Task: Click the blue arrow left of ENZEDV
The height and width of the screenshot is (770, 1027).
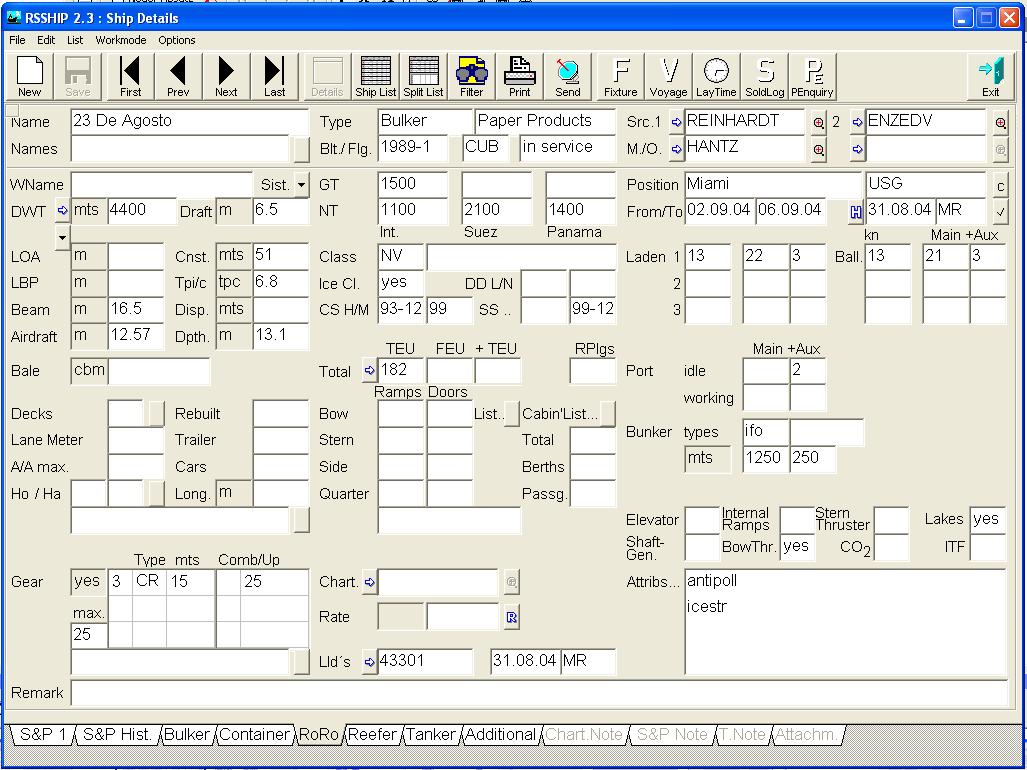Action: 857,122
